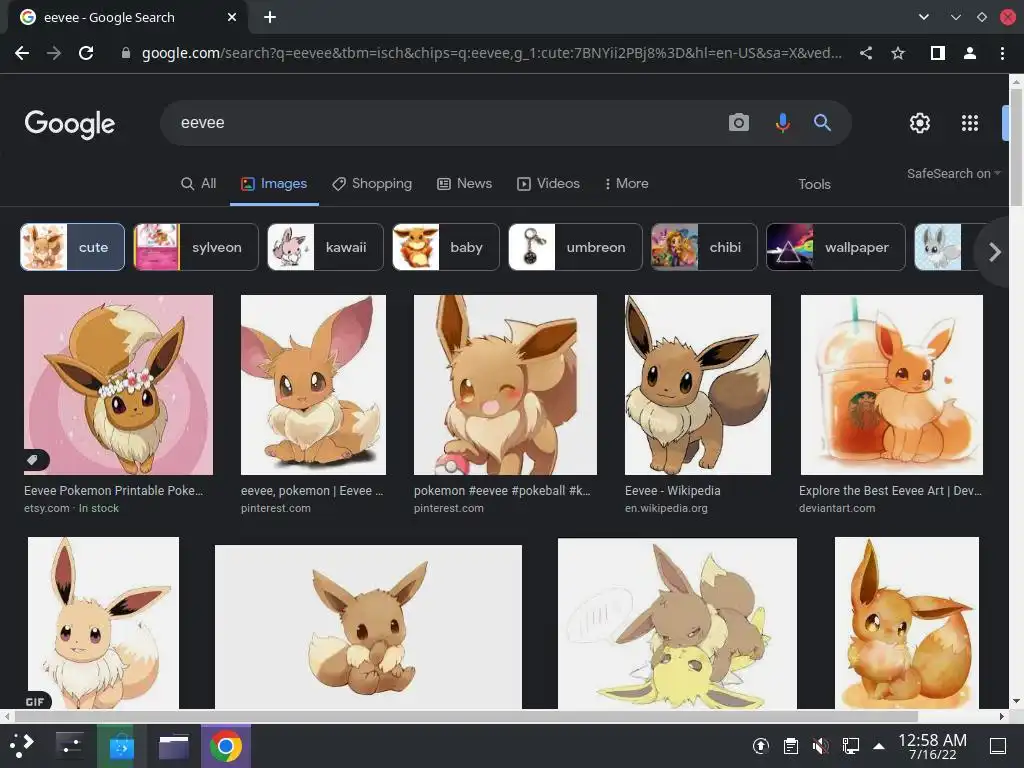Apply the sylveon filter chip
The height and width of the screenshot is (768, 1024).
tap(196, 247)
